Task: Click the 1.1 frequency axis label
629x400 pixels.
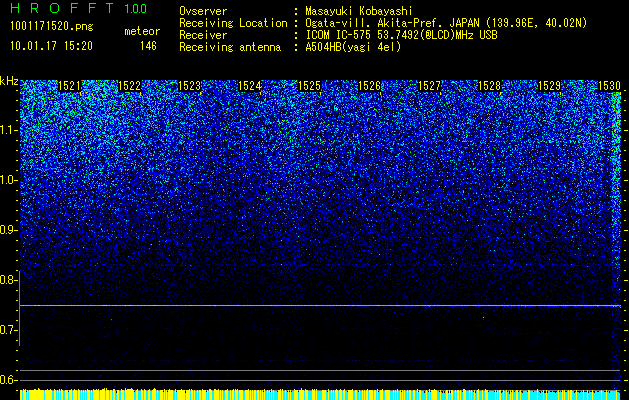Action: (x=9, y=130)
